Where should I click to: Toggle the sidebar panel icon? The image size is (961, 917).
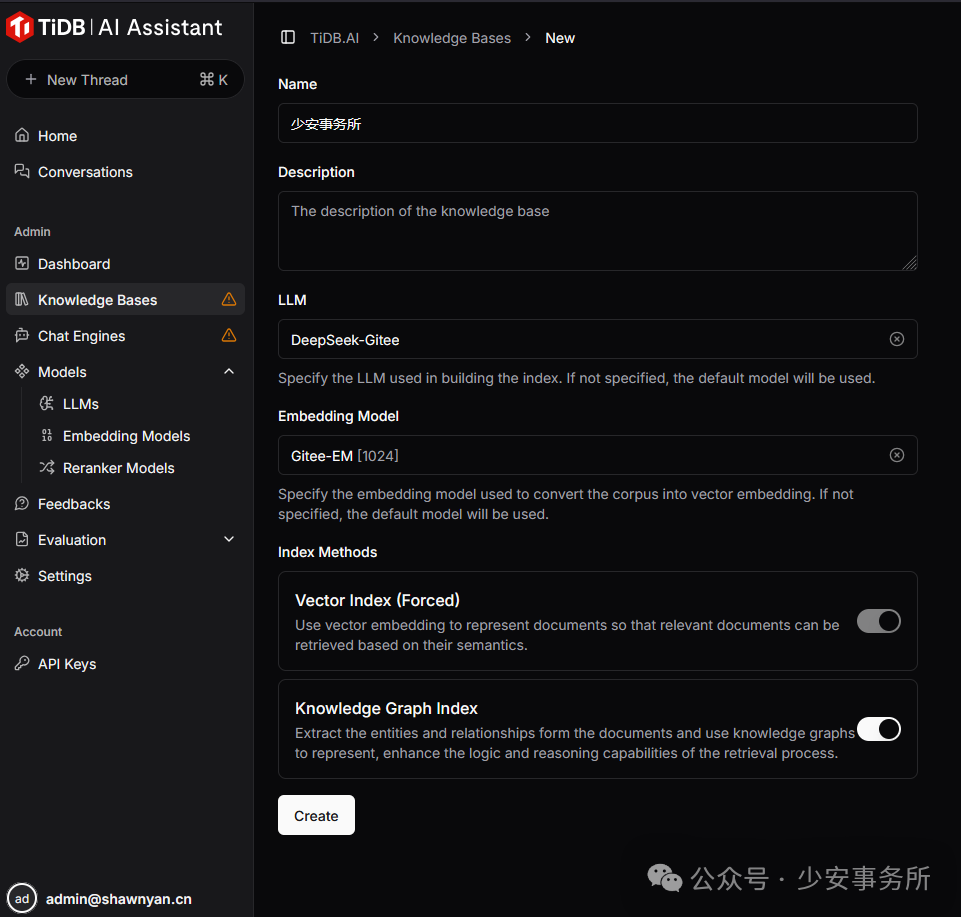point(287,37)
